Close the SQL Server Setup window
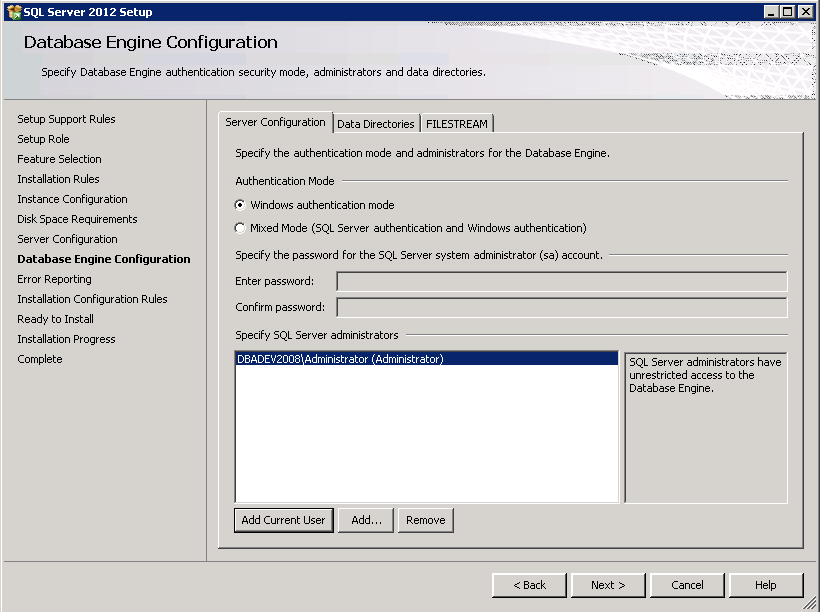The image size is (825, 612). click(806, 12)
